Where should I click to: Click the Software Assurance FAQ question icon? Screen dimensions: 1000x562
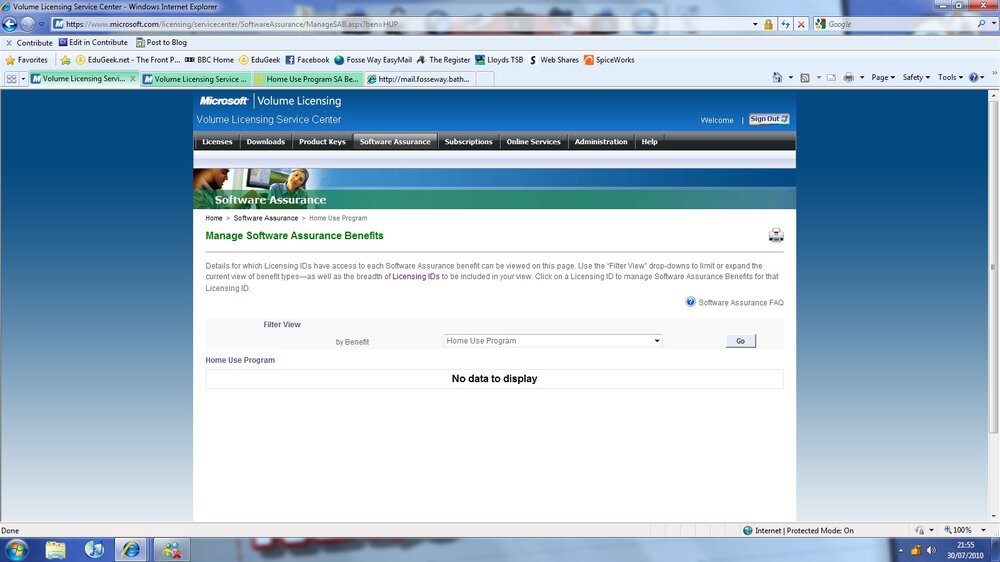[x=691, y=302]
